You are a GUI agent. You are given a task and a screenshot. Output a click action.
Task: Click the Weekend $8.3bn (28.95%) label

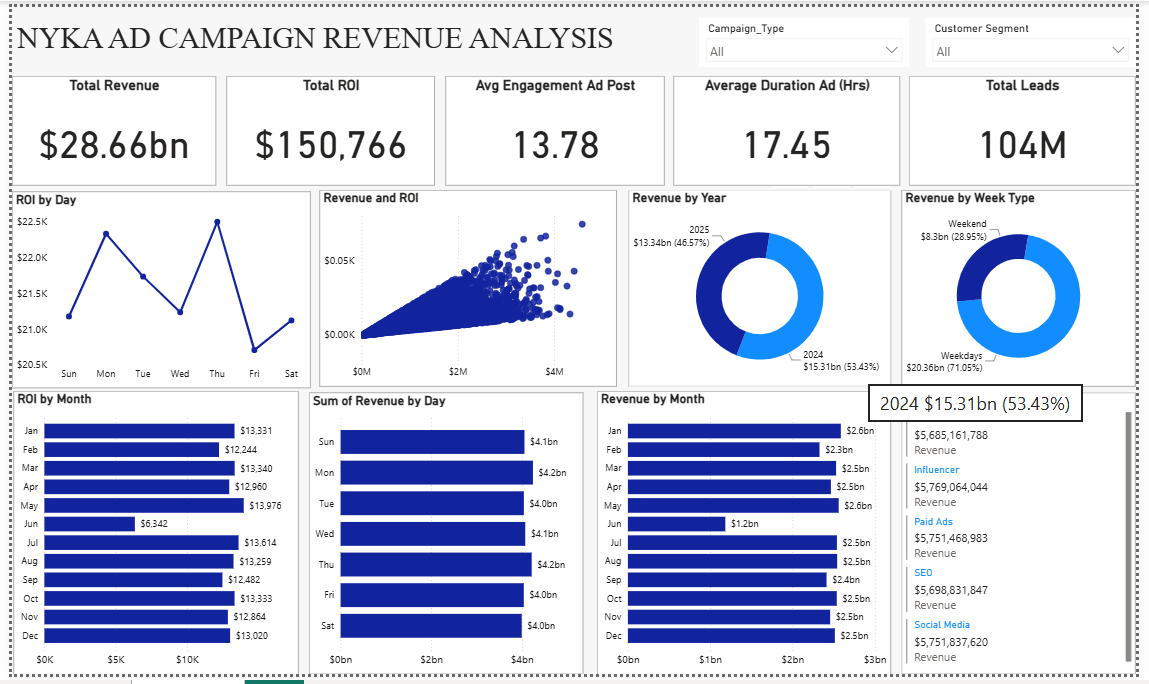point(954,230)
